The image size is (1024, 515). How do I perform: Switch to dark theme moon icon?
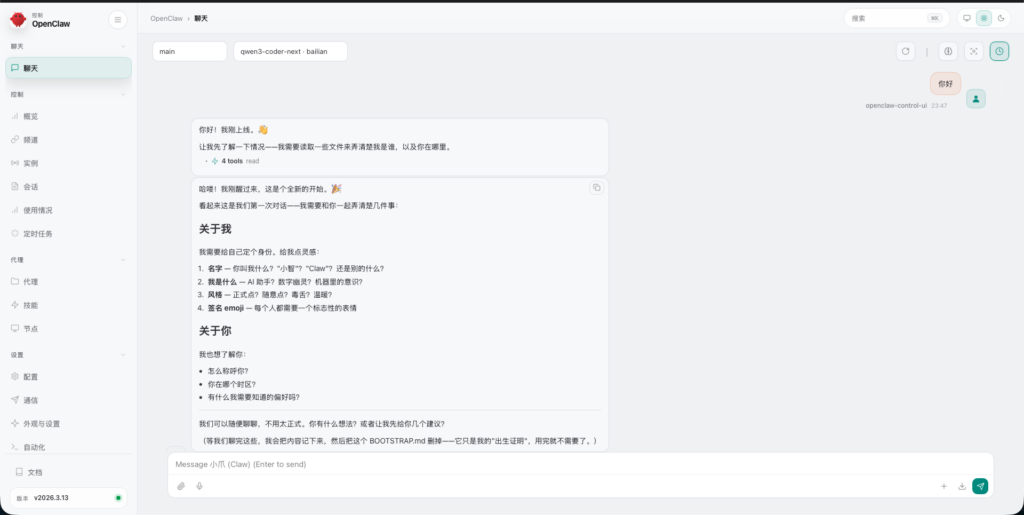pyautogui.click(x=1001, y=18)
